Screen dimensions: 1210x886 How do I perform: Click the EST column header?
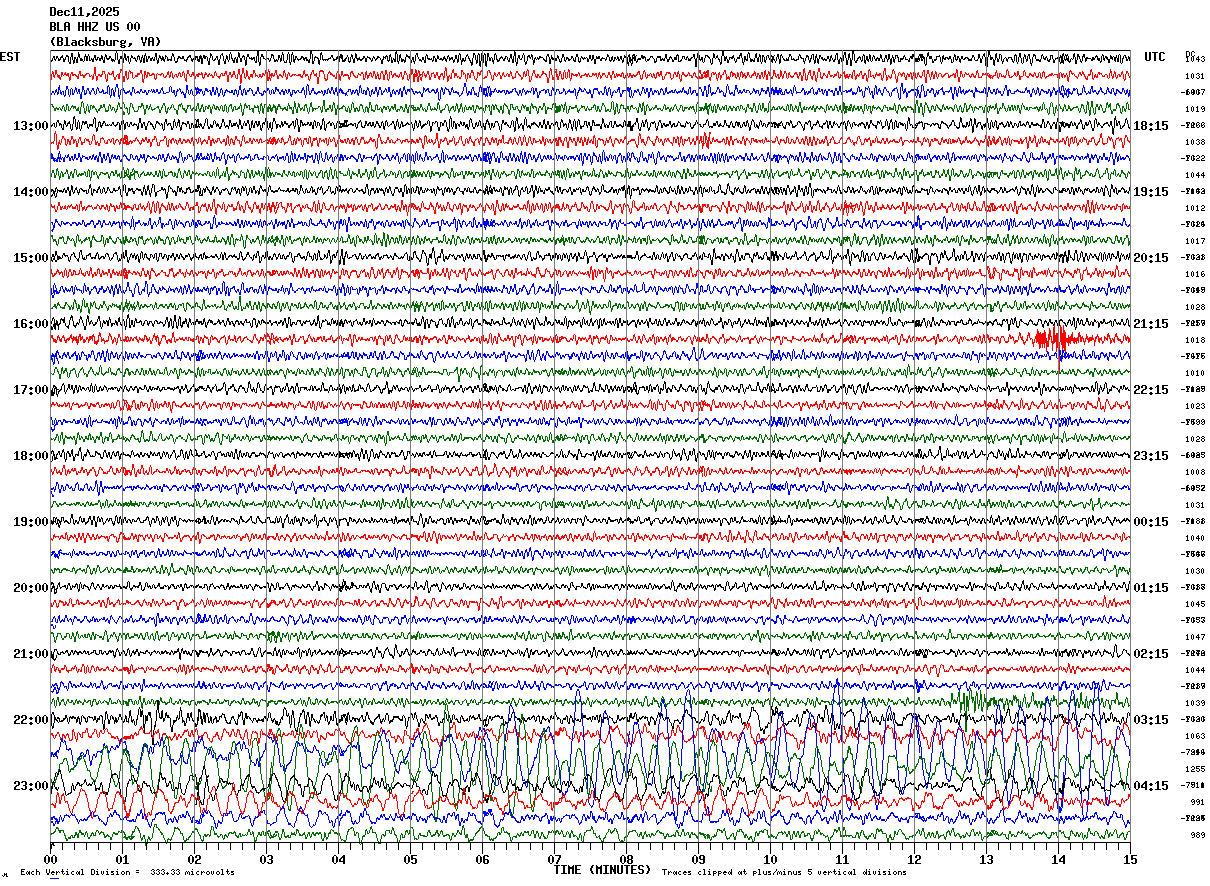point(10,57)
